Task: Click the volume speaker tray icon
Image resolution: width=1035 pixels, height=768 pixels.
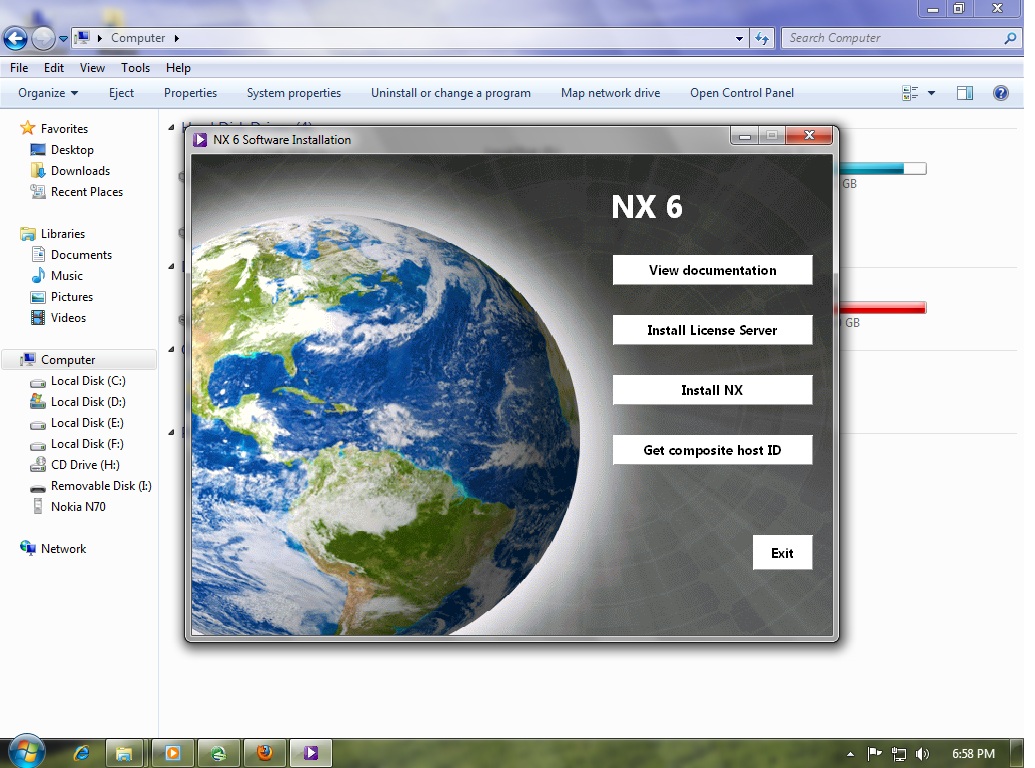Action: [922, 753]
